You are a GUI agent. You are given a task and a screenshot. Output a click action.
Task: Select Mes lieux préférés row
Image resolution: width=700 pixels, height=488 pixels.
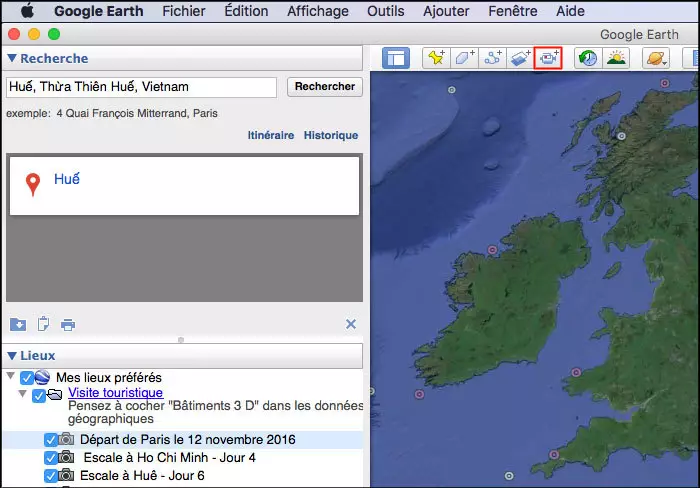tap(108, 377)
